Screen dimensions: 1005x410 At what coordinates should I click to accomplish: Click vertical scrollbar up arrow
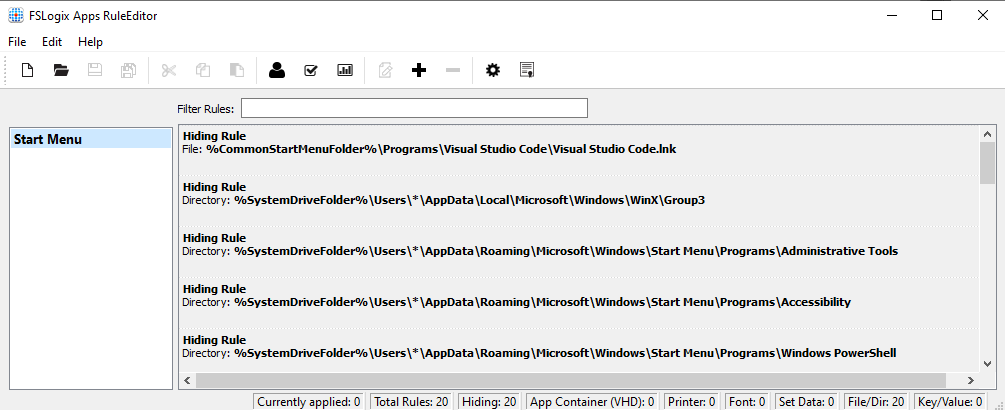tap(988, 134)
